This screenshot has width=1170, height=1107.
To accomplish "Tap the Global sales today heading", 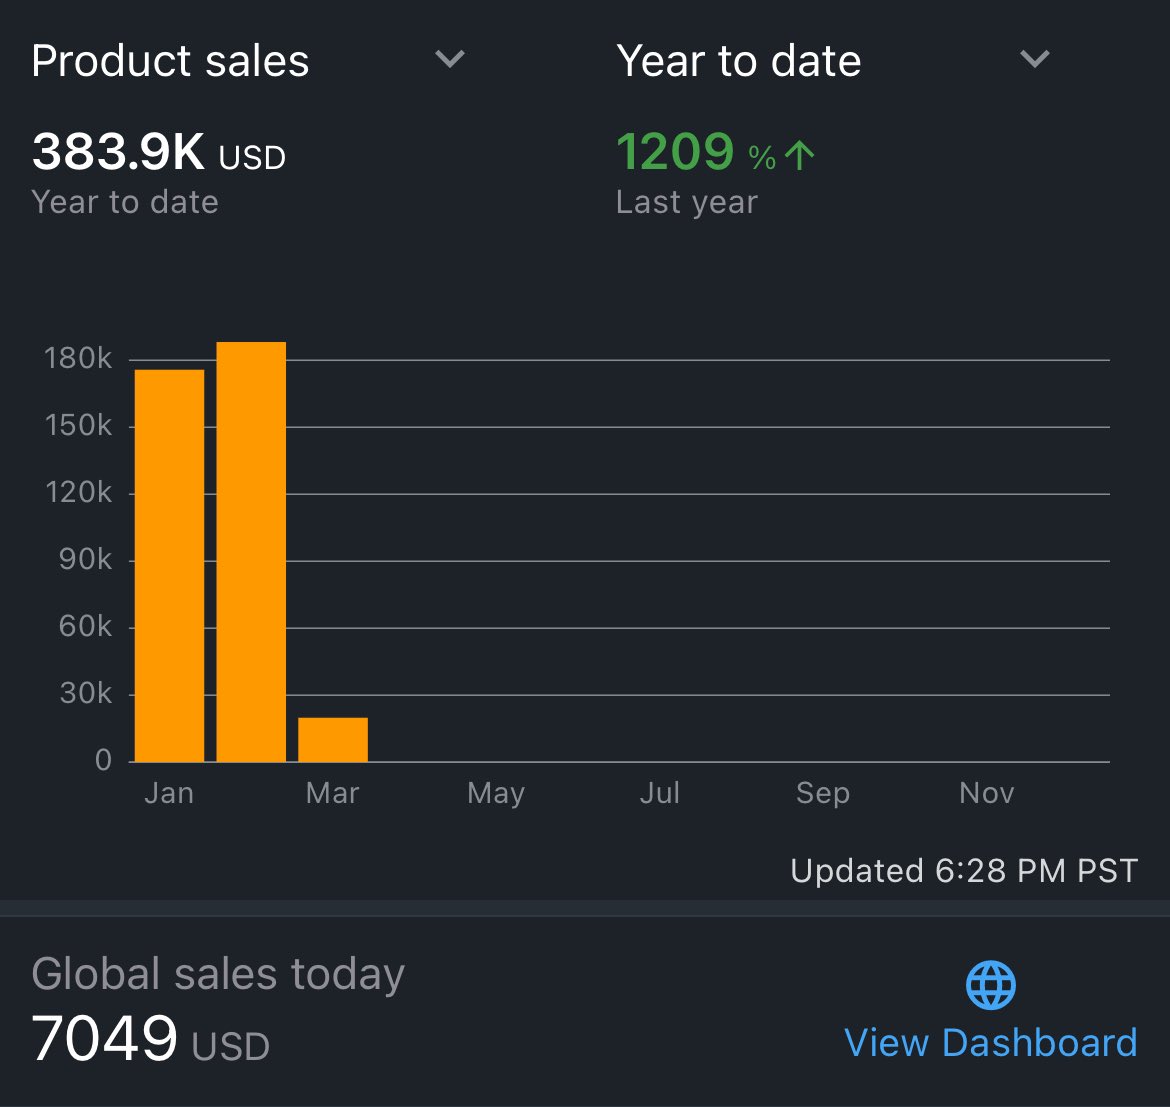I will point(218,974).
